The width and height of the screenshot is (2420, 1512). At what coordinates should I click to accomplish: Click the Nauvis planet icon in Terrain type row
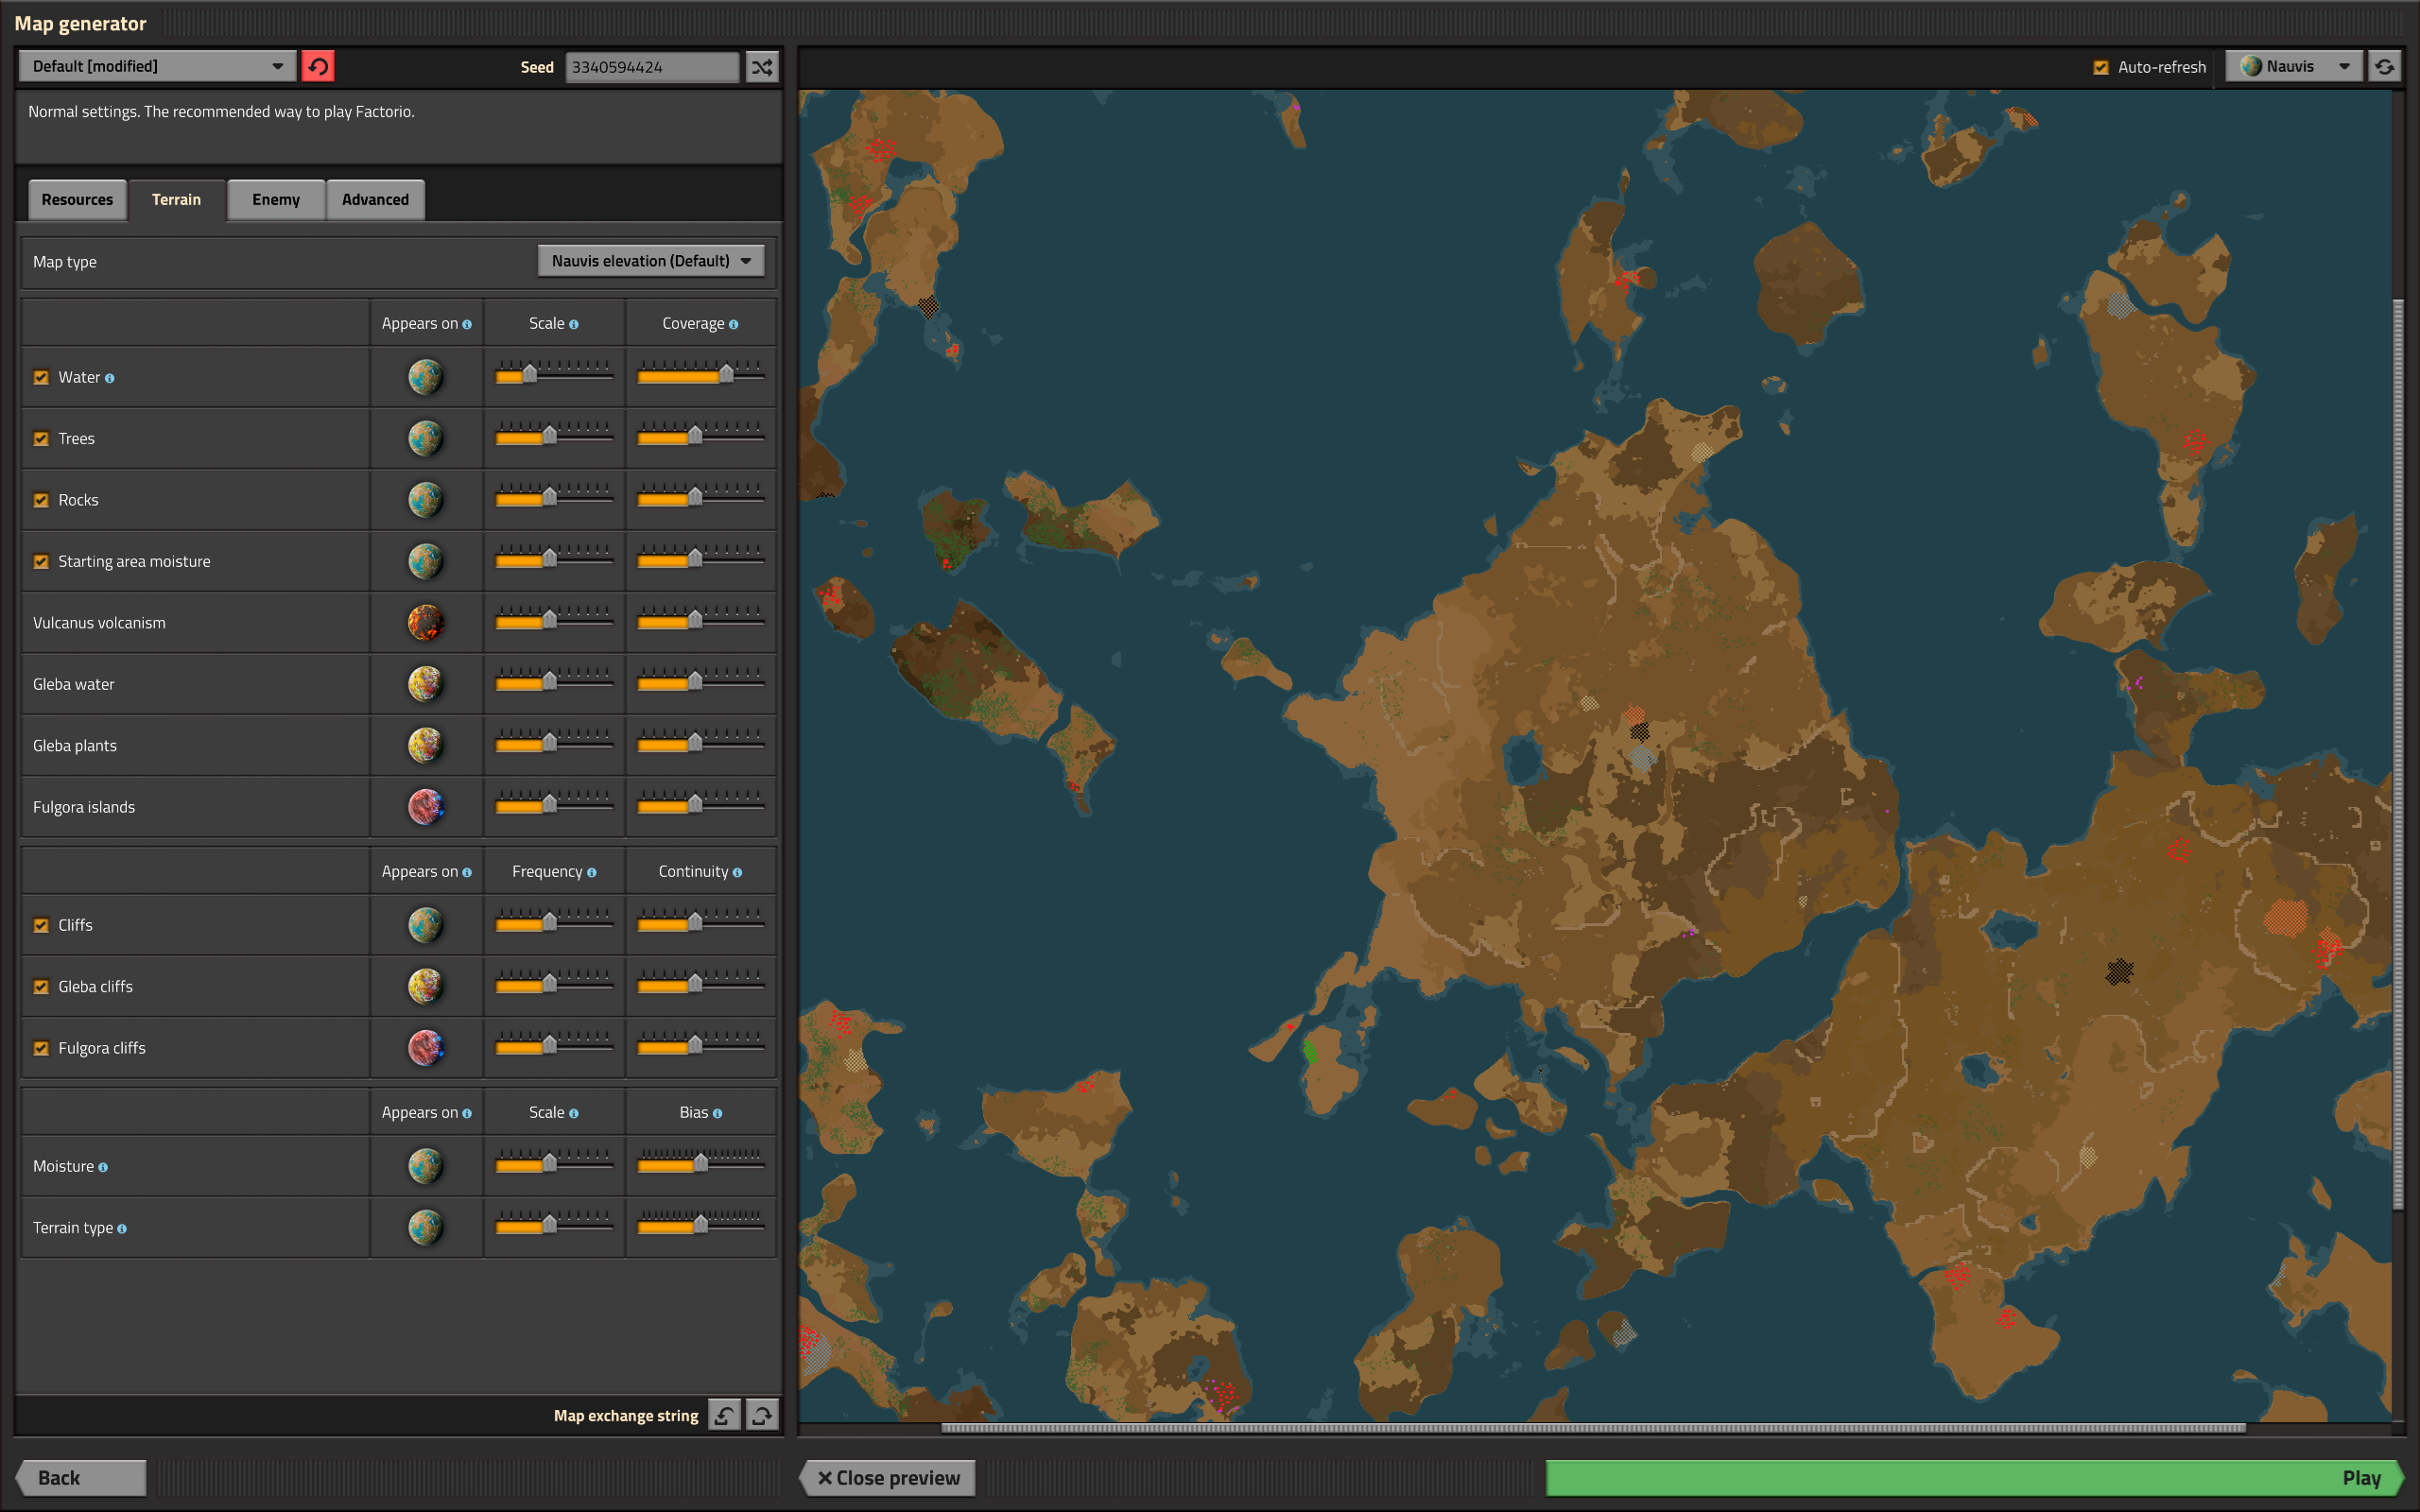(x=425, y=1227)
